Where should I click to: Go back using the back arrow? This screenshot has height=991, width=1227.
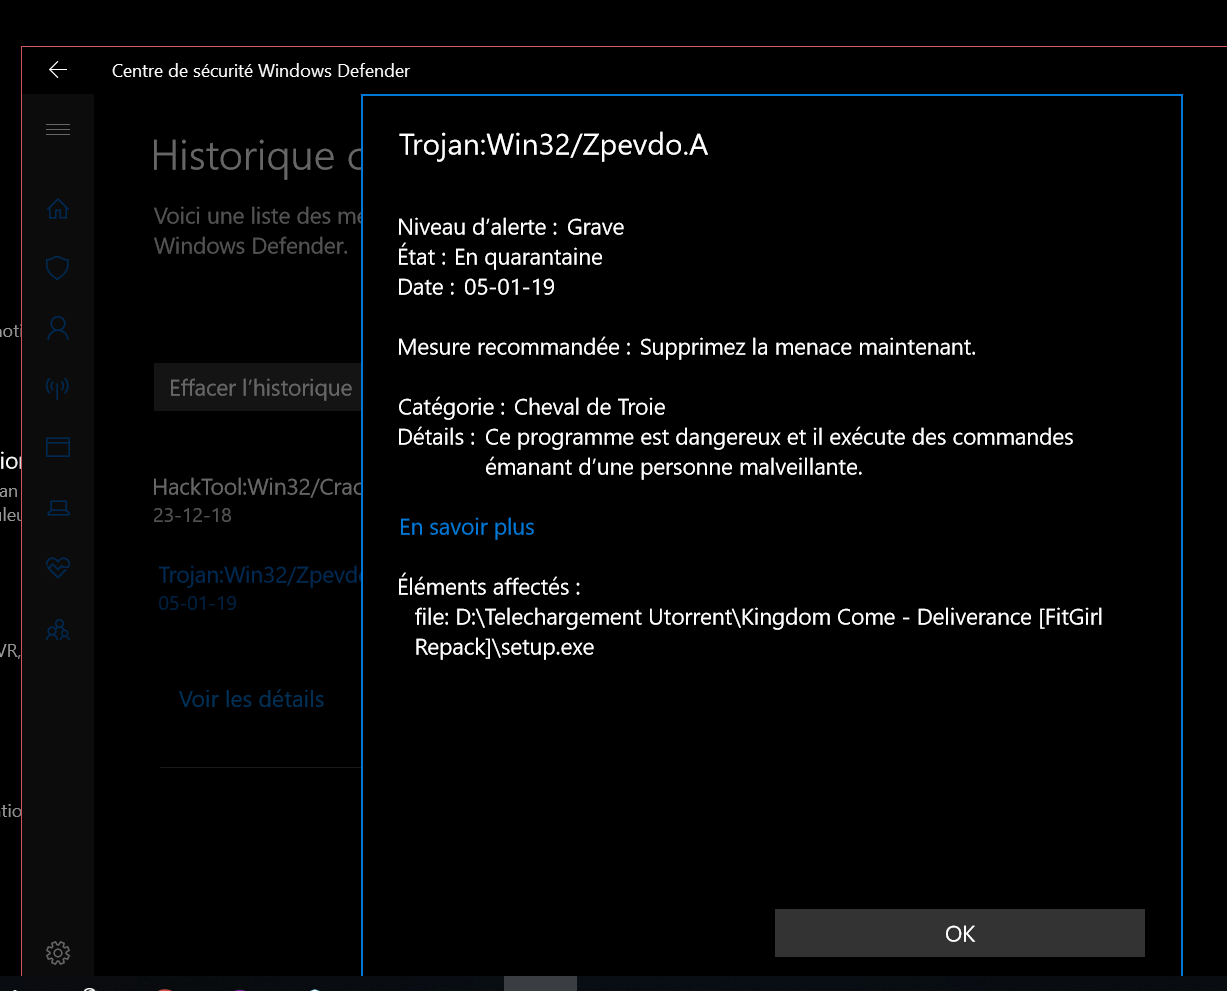(58, 70)
